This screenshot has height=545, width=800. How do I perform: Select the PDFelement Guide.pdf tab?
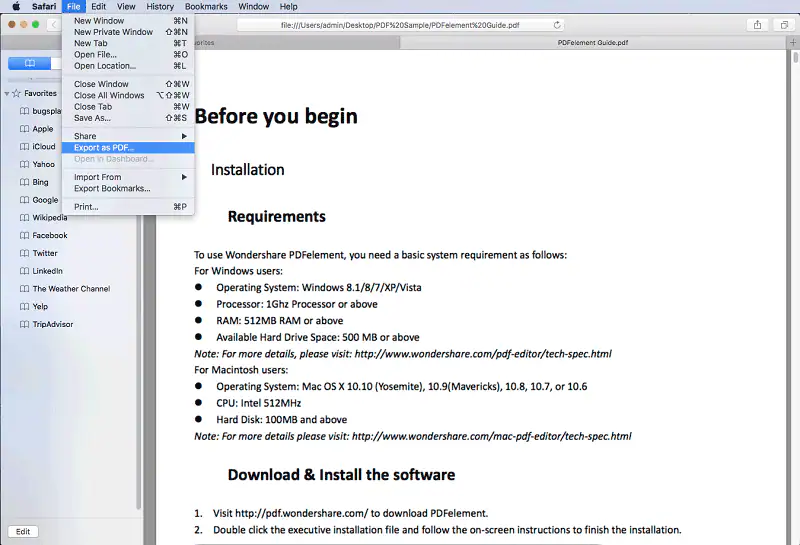coord(593,43)
